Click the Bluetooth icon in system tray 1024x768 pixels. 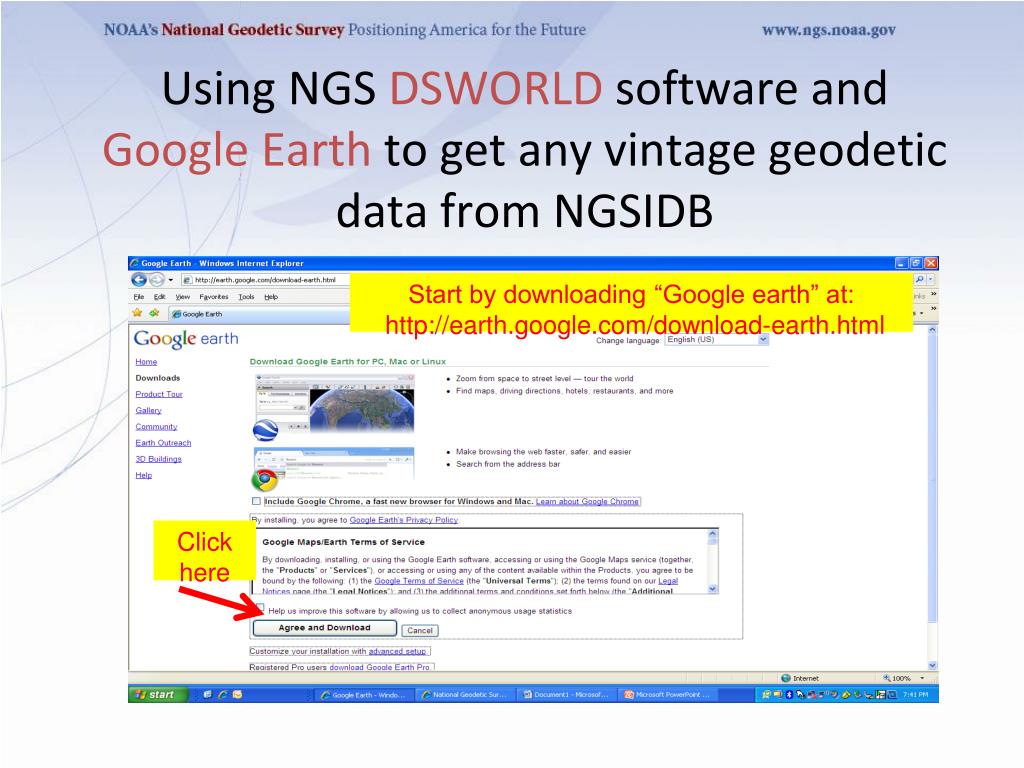789,695
